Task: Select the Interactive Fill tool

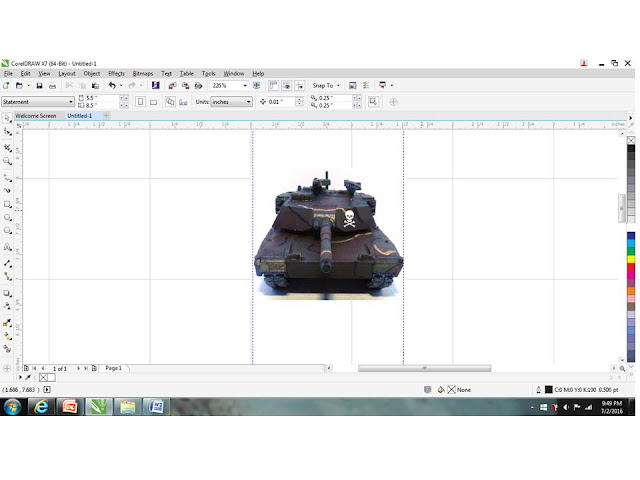Action: (7, 336)
